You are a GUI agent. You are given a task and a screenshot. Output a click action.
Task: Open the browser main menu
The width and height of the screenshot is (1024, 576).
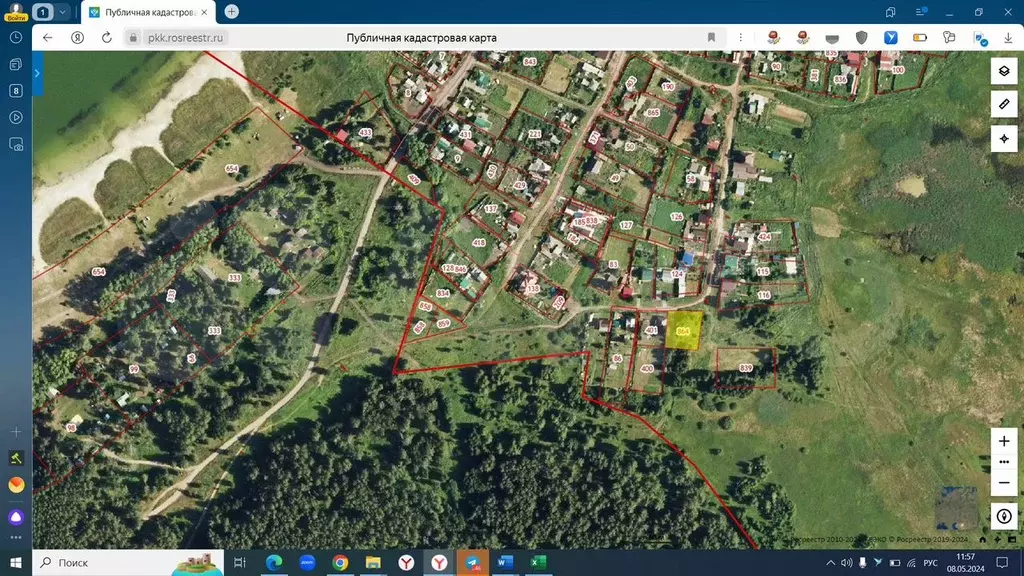(x=918, y=12)
